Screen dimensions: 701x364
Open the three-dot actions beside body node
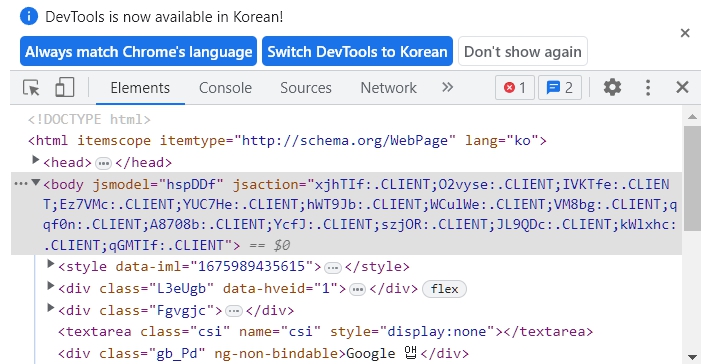[21, 184]
